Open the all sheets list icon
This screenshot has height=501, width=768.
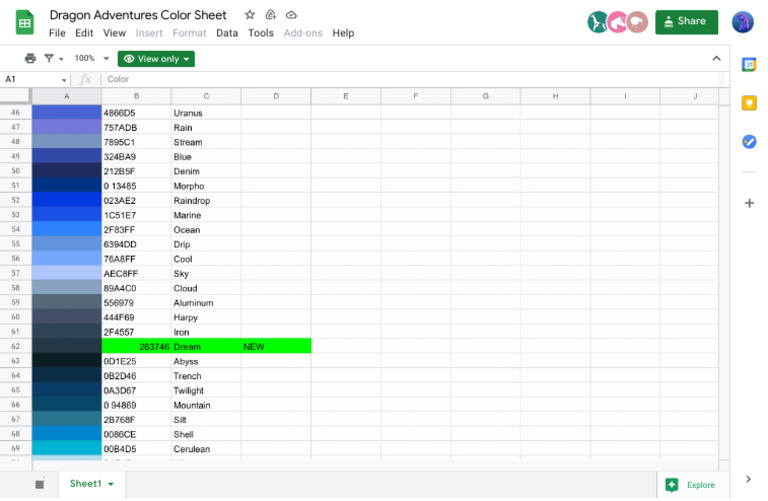point(40,484)
